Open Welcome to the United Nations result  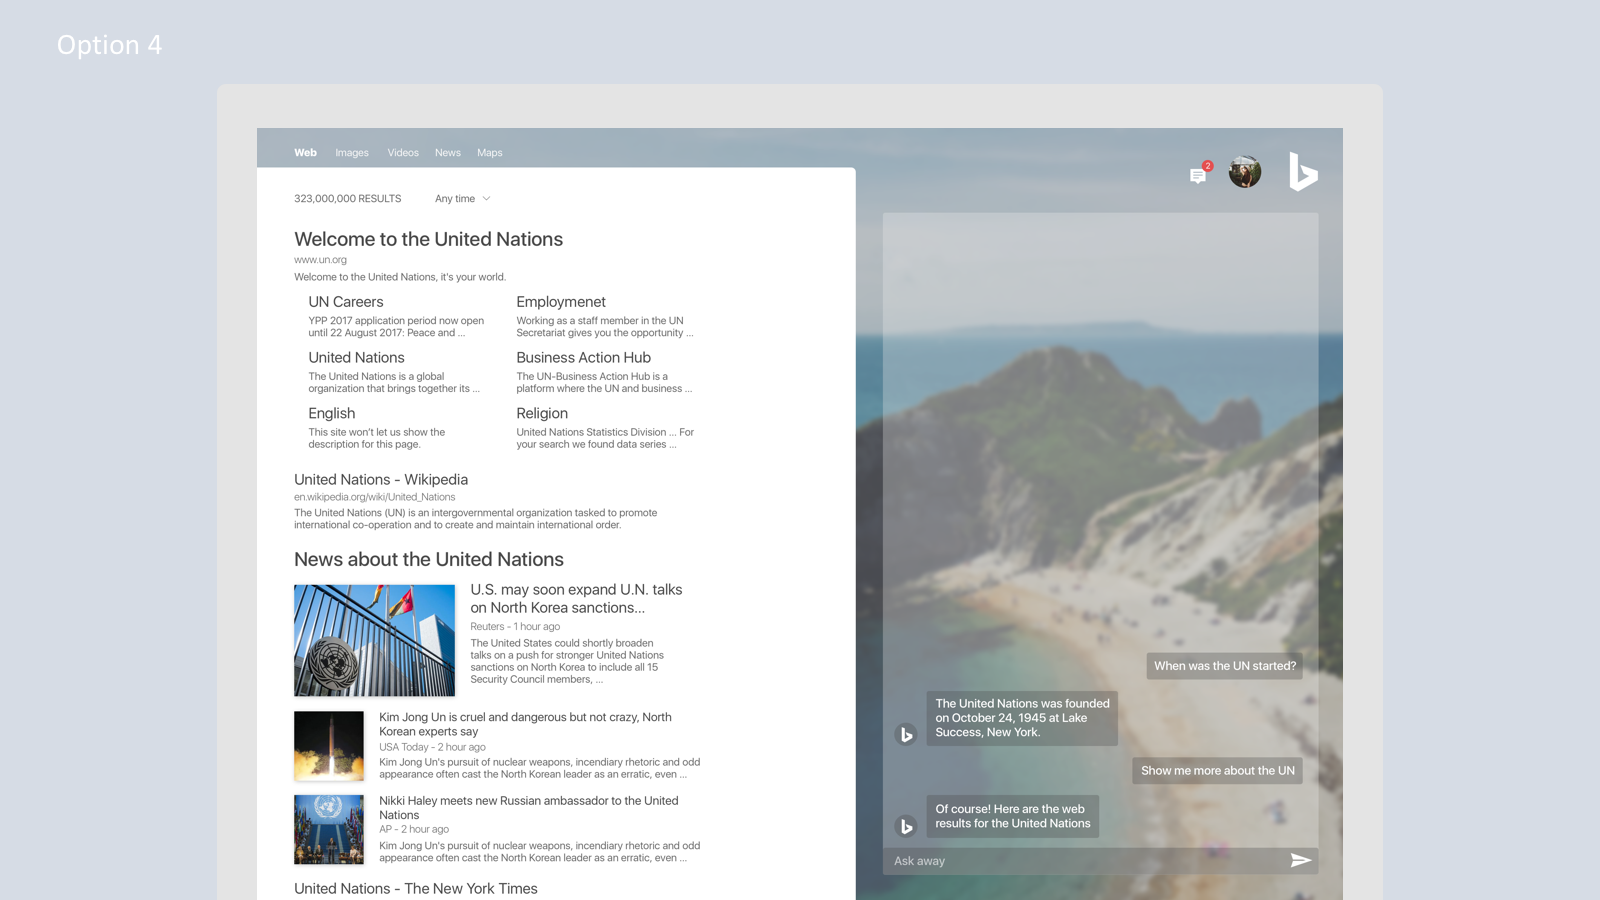(428, 239)
